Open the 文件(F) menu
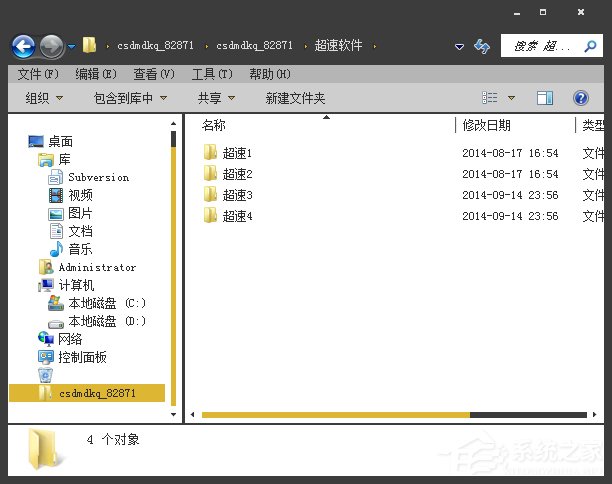The width and height of the screenshot is (612, 484). (x=38, y=74)
